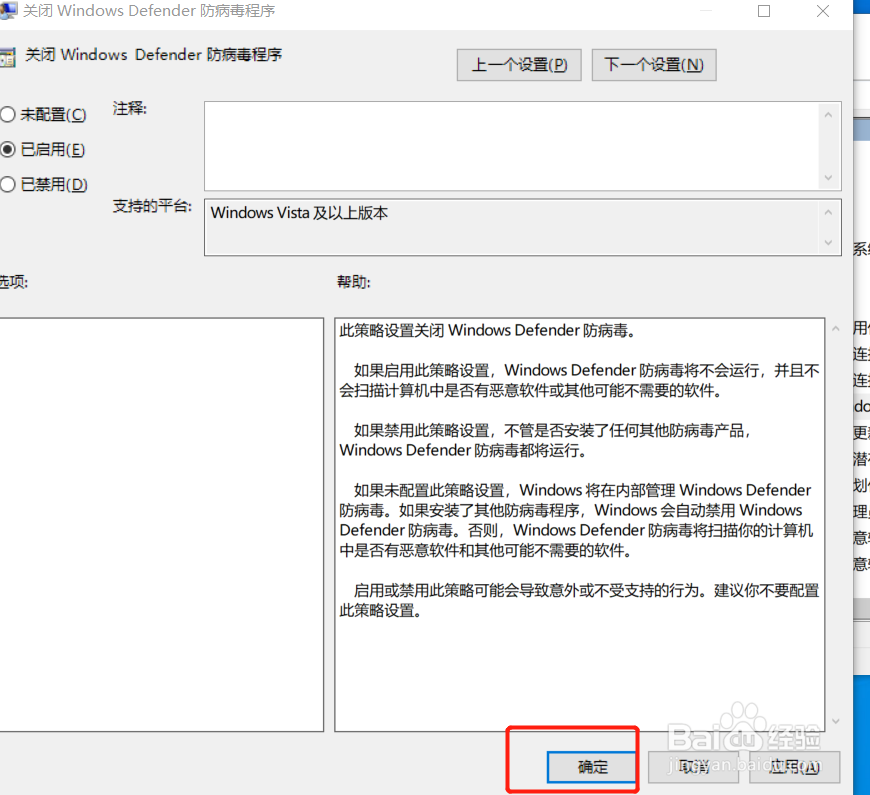Click down arrow of 支持的平台 scrollbar
The height and width of the screenshot is (795, 870).
[x=828, y=242]
